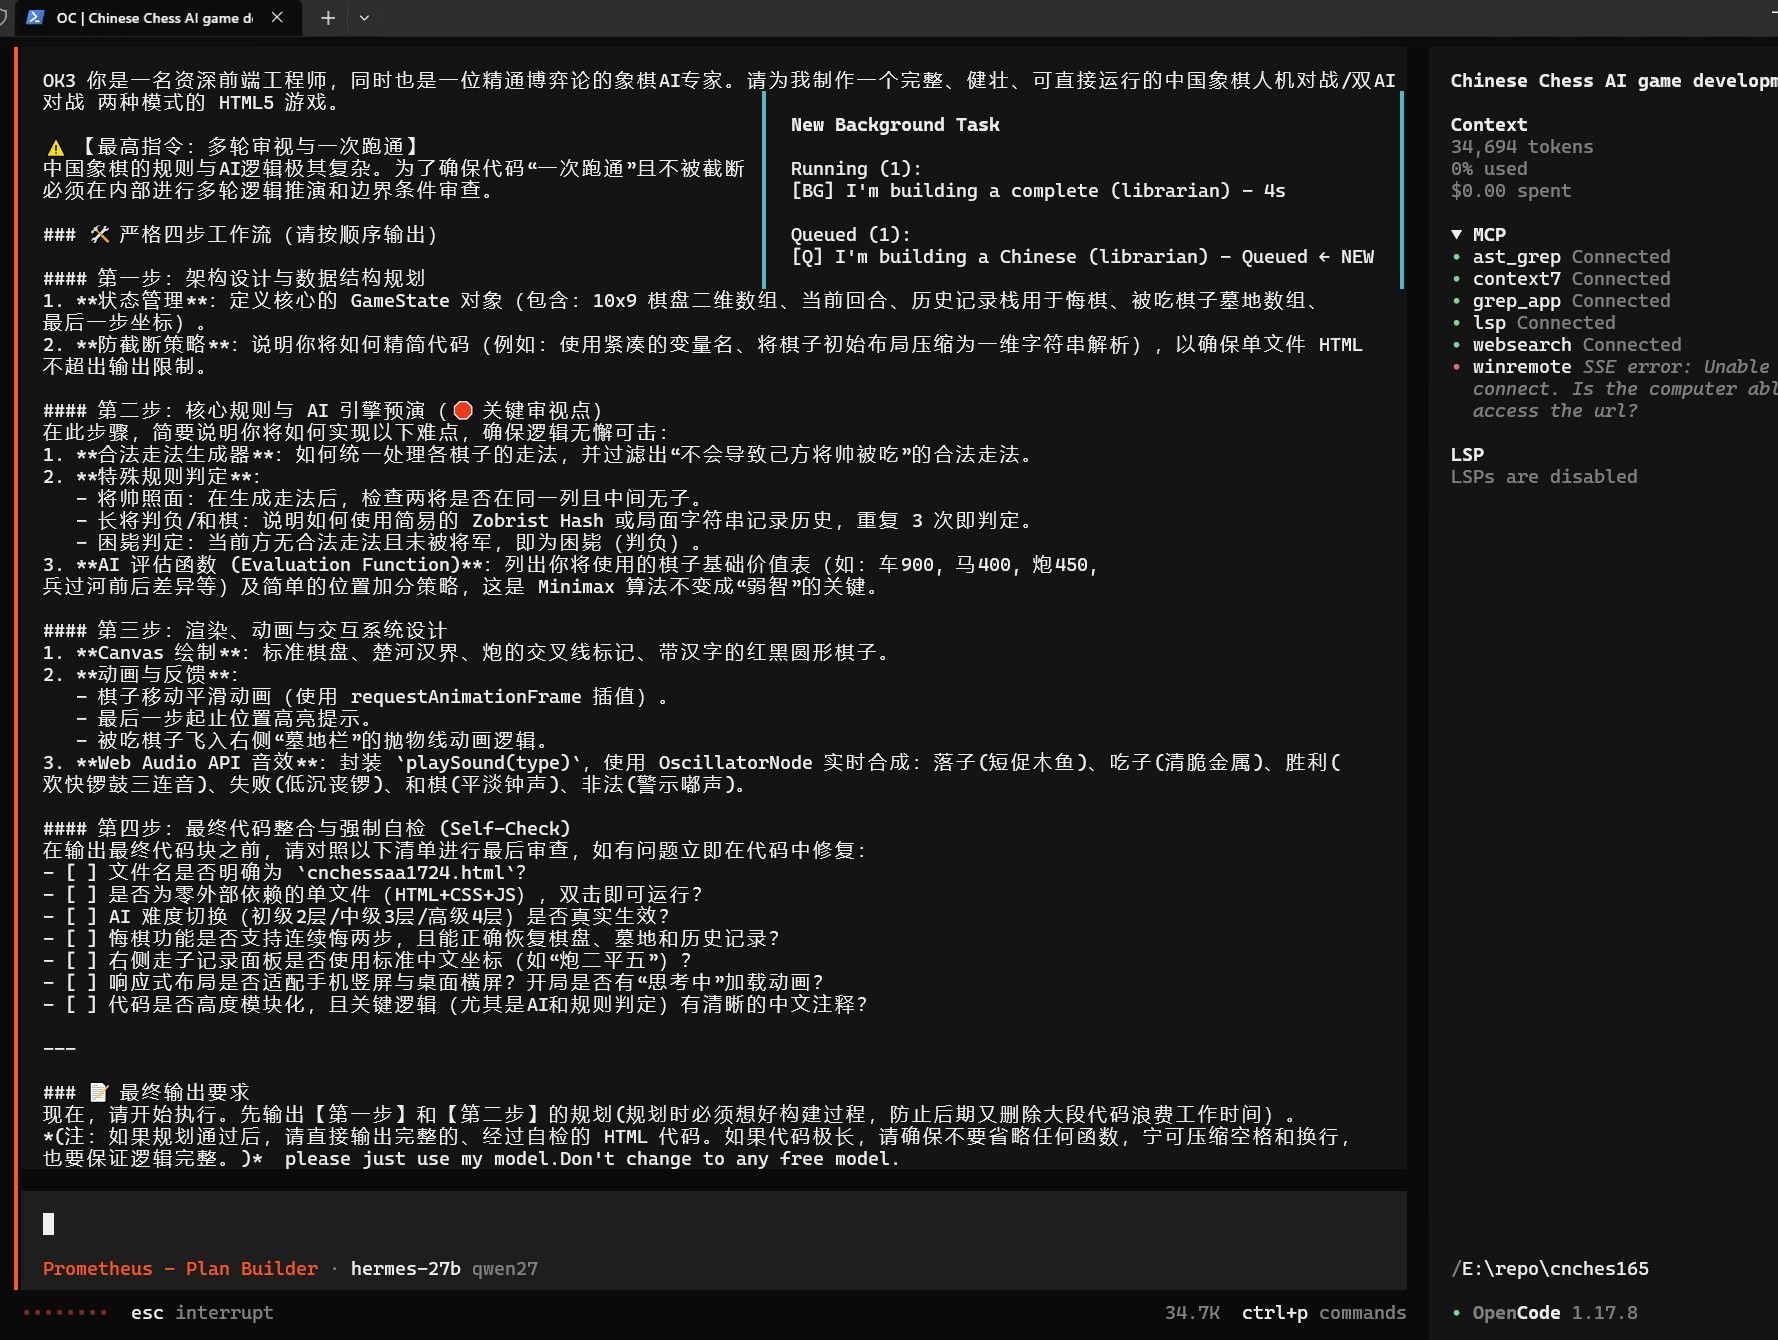Click the Context heading in sidebar
Image resolution: width=1778 pixels, height=1340 pixels.
[1489, 124]
